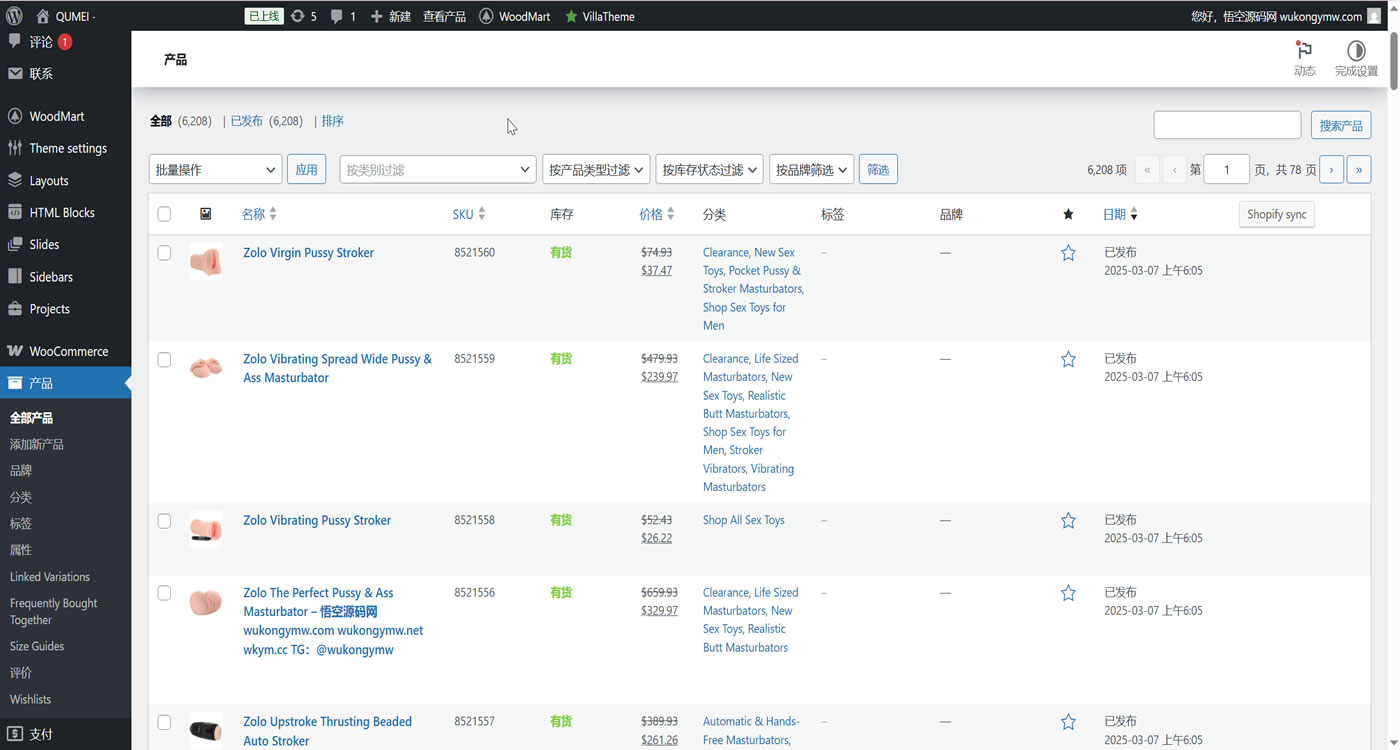This screenshot has height=750, width=1400.
Task: Click the 筛选 filter button
Action: pos(878,169)
